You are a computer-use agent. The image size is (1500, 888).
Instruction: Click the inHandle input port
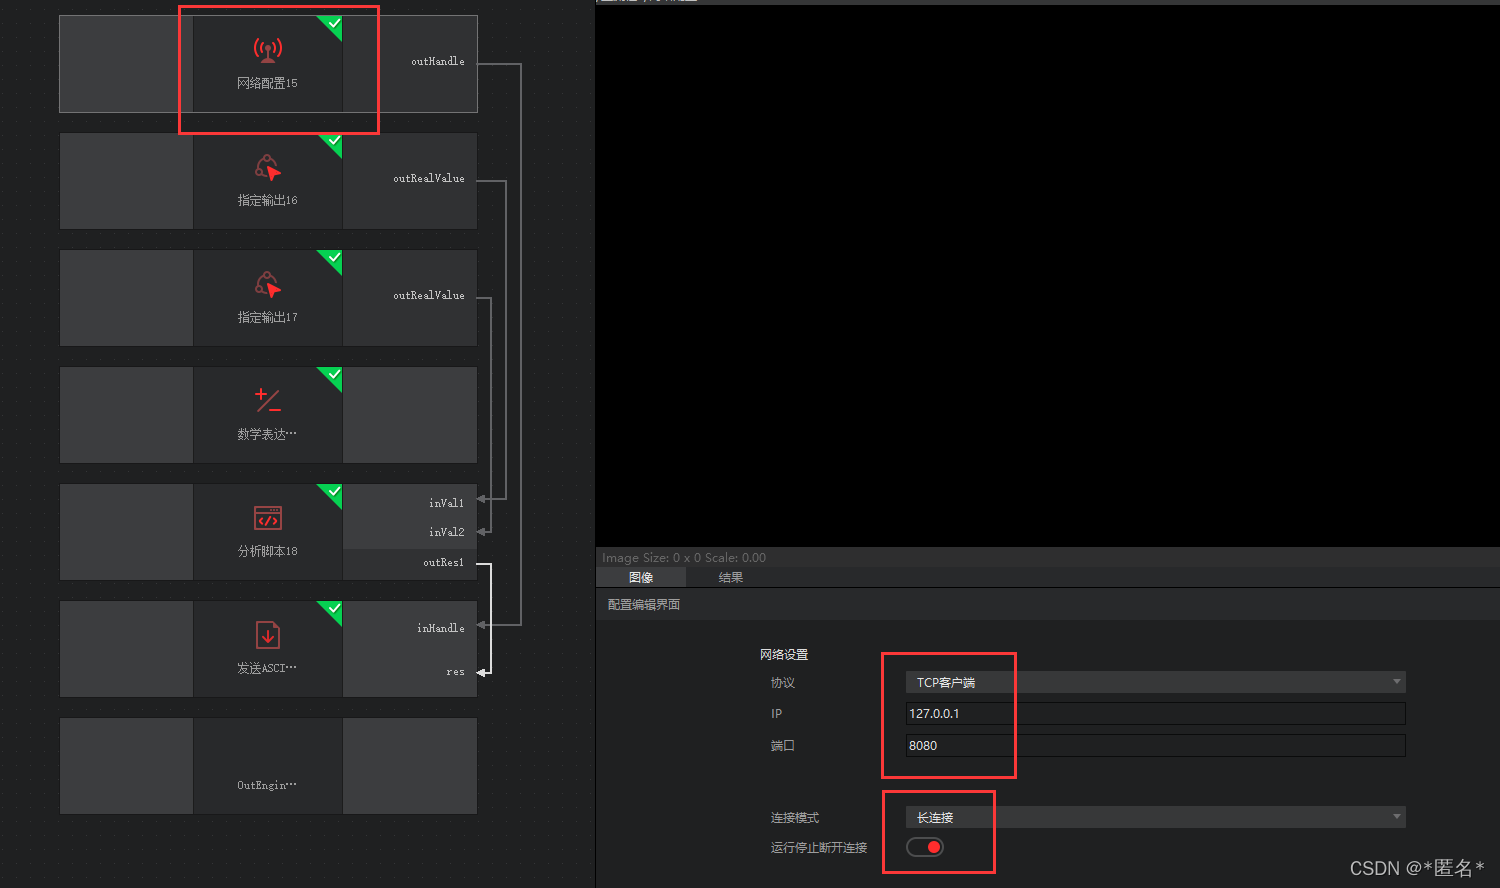click(x=441, y=628)
